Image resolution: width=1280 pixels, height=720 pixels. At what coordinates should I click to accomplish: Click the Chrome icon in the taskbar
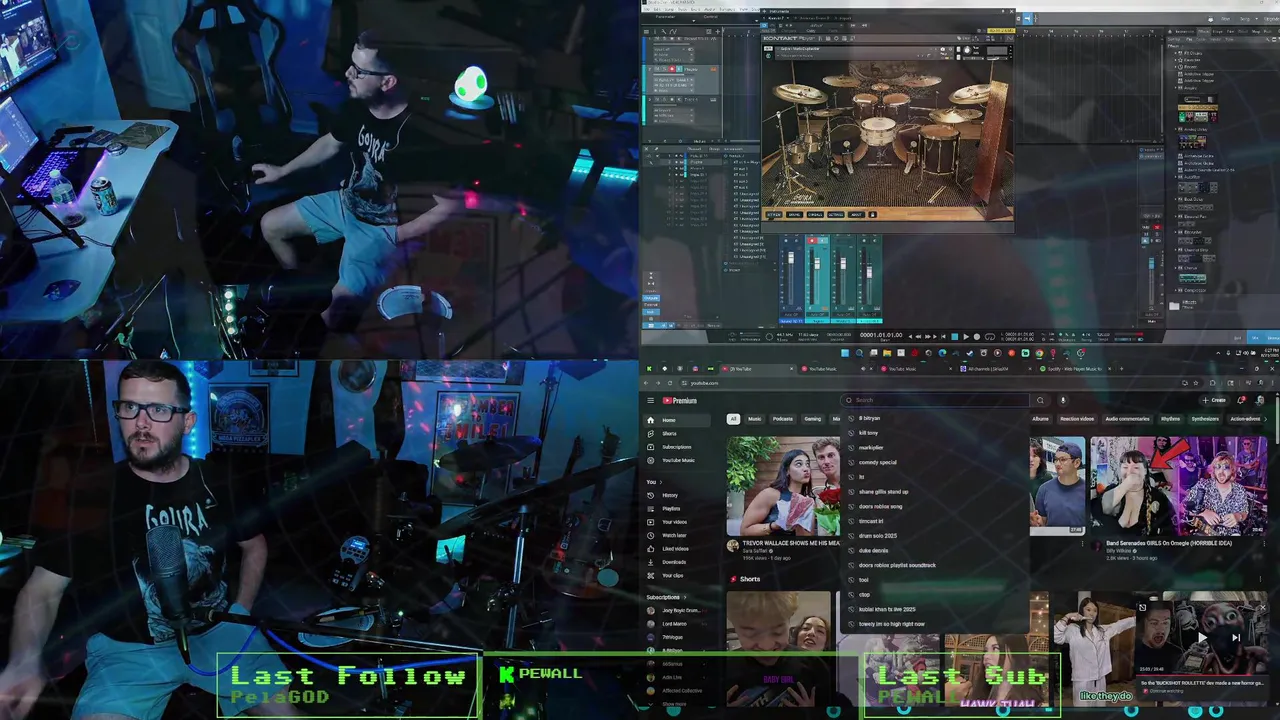tap(1039, 353)
